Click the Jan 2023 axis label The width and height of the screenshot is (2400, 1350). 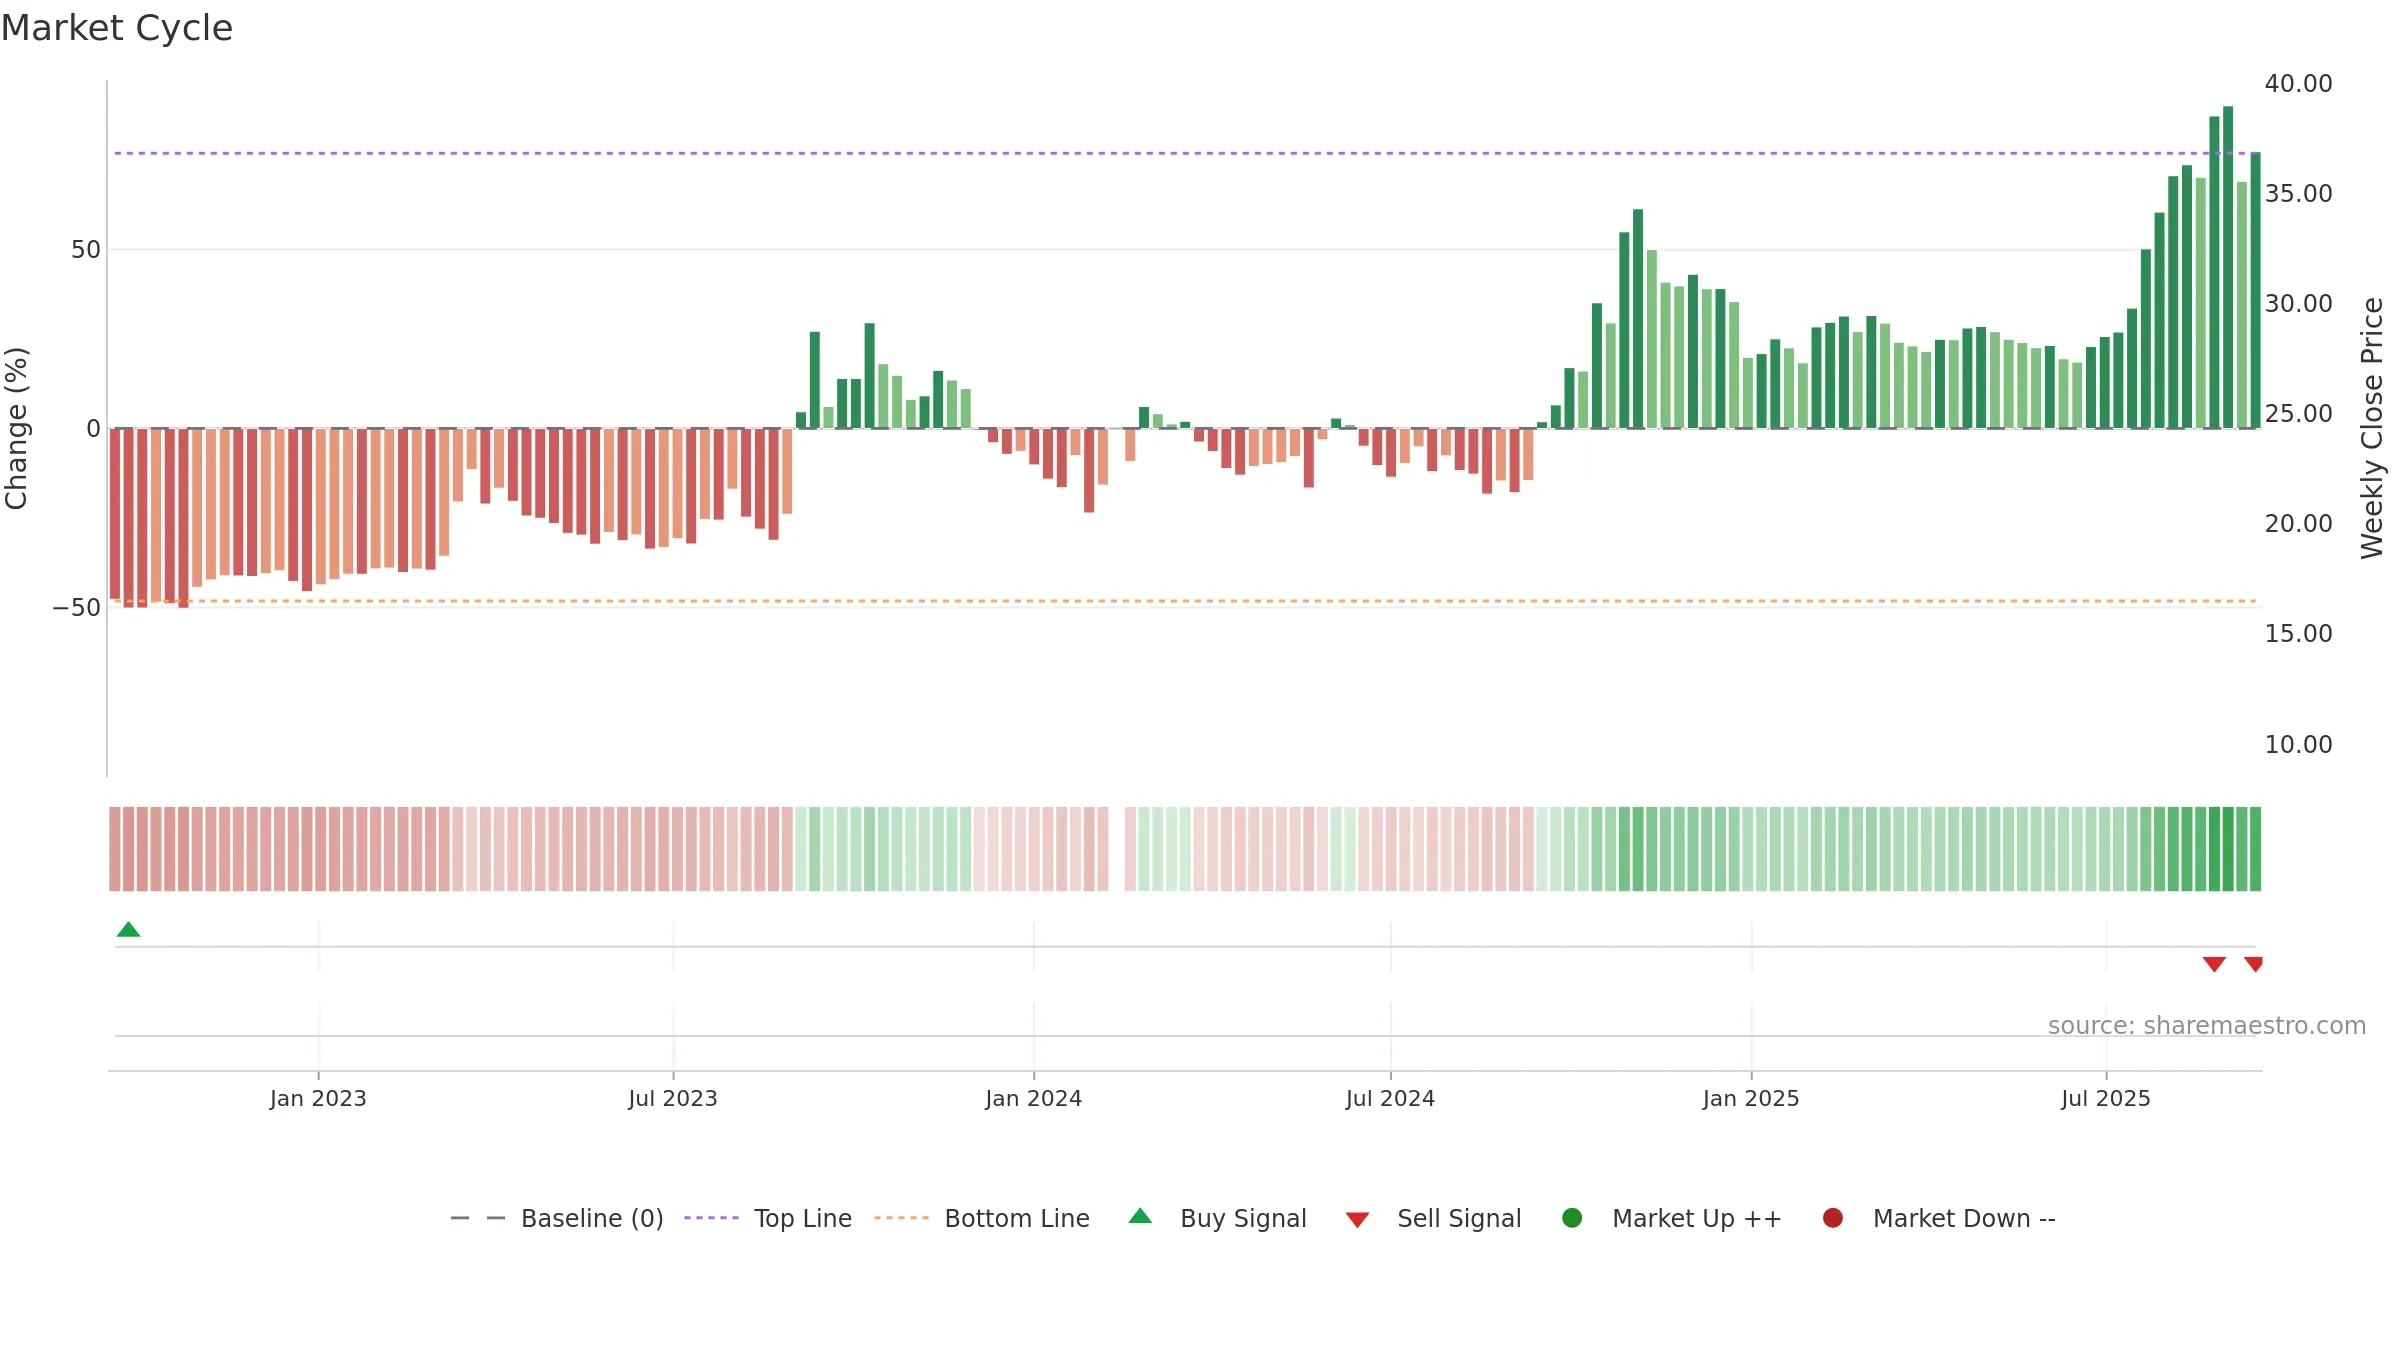pyautogui.click(x=318, y=1099)
